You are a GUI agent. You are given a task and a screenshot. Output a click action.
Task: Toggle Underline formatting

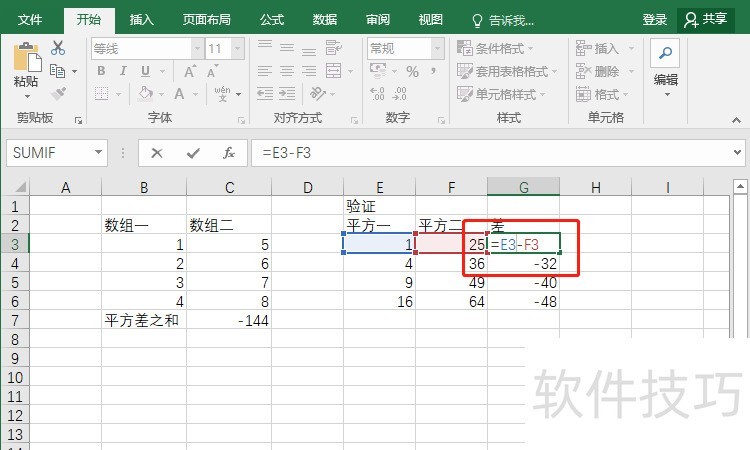click(x=145, y=71)
